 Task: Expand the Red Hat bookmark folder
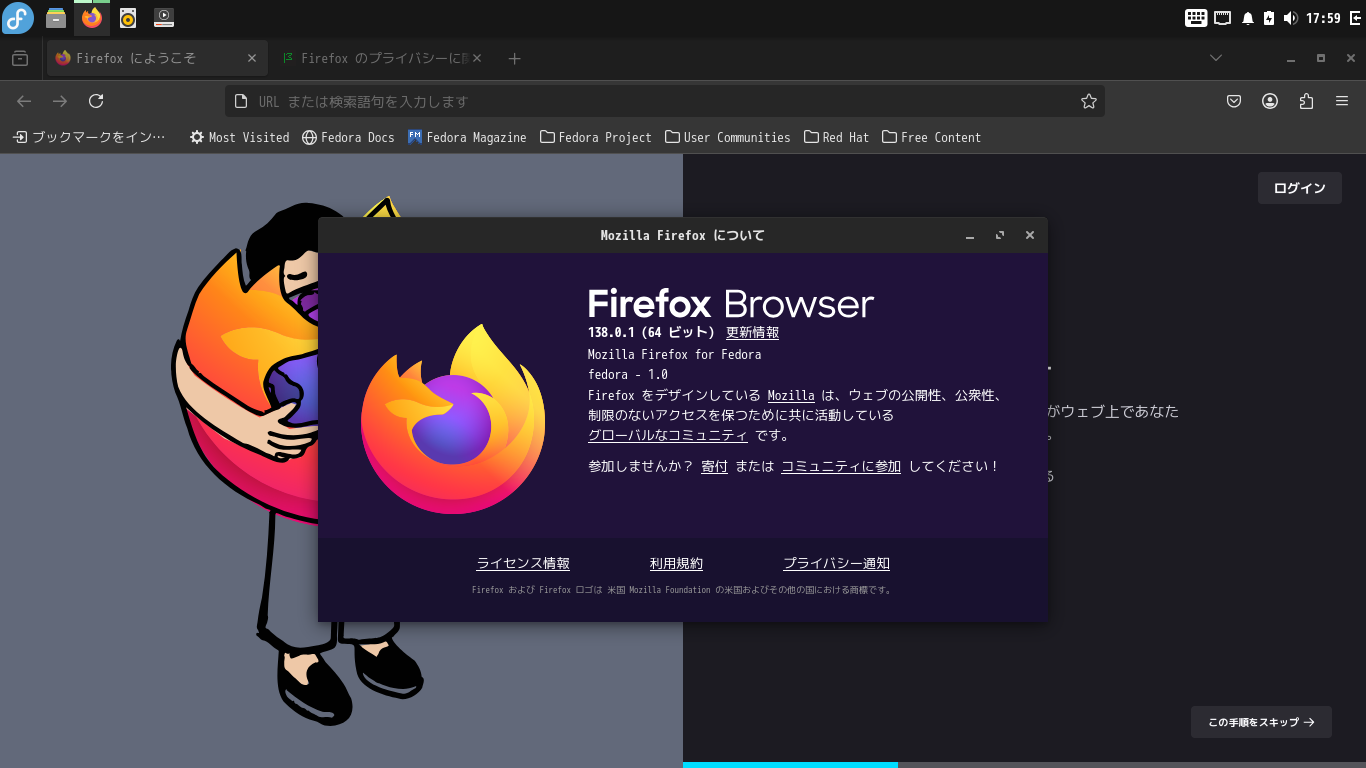coord(837,137)
